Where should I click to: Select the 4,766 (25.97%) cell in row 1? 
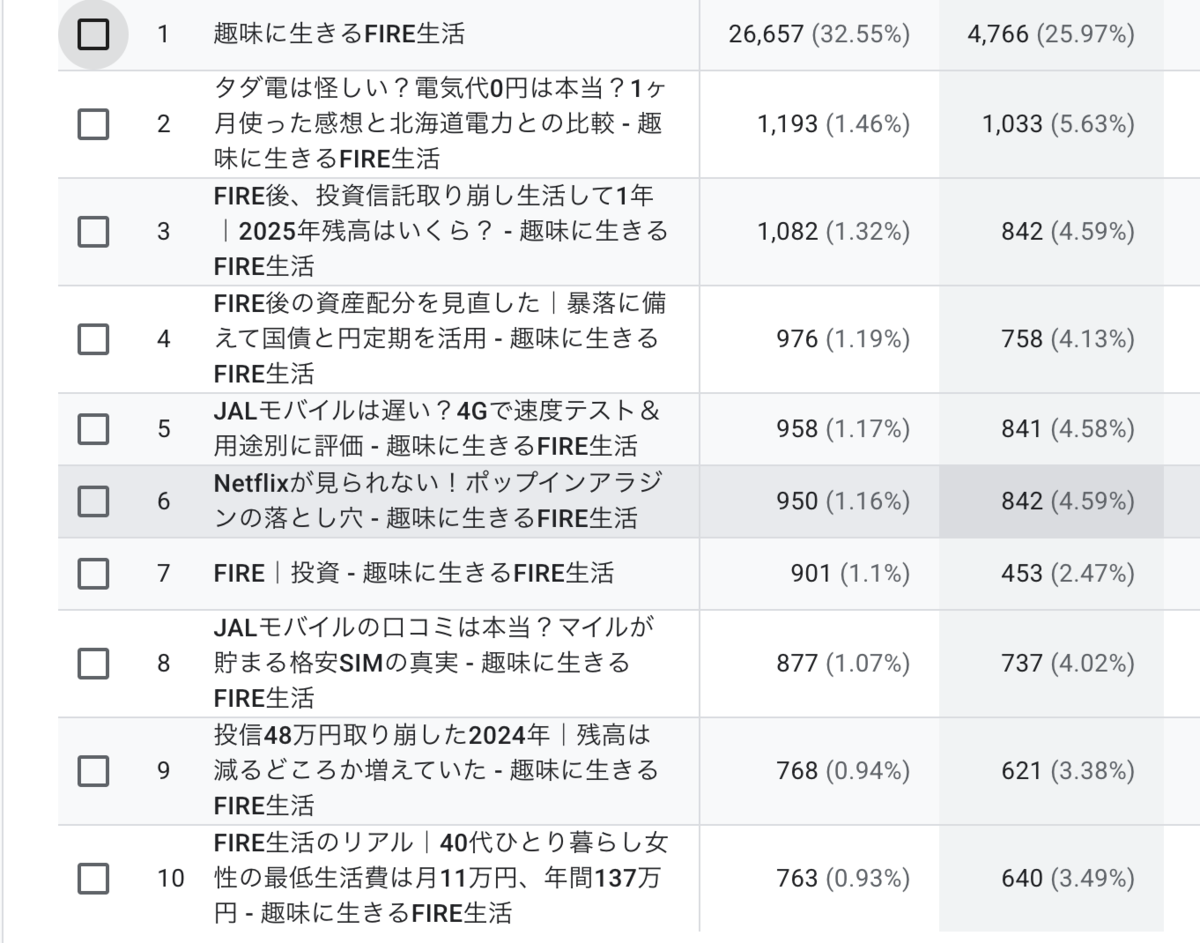[x=1051, y=35]
